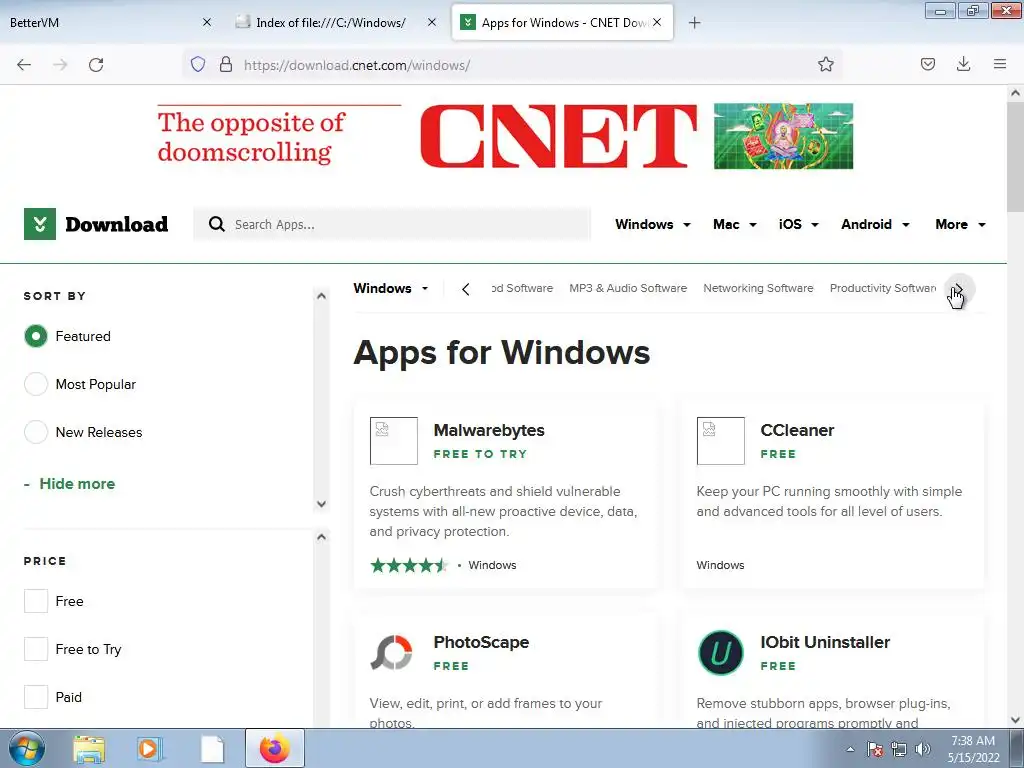
Task: Click the Sort By panel up arrow
Action: coord(321,296)
